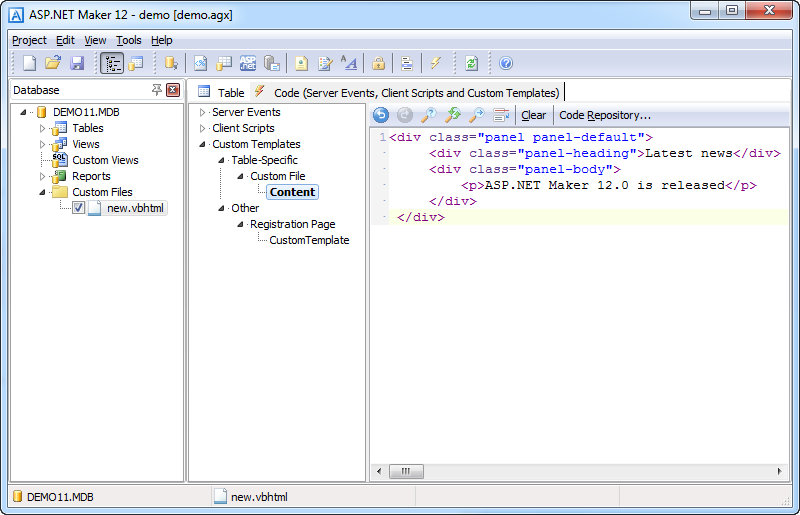
Task: Click the database tables setup icon
Action: (224, 63)
